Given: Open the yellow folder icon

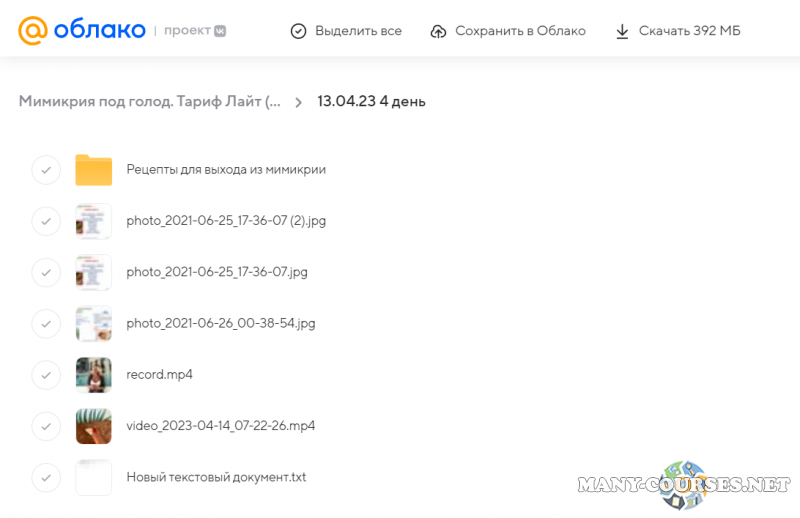Looking at the screenshot, I should tap(93, 170).
